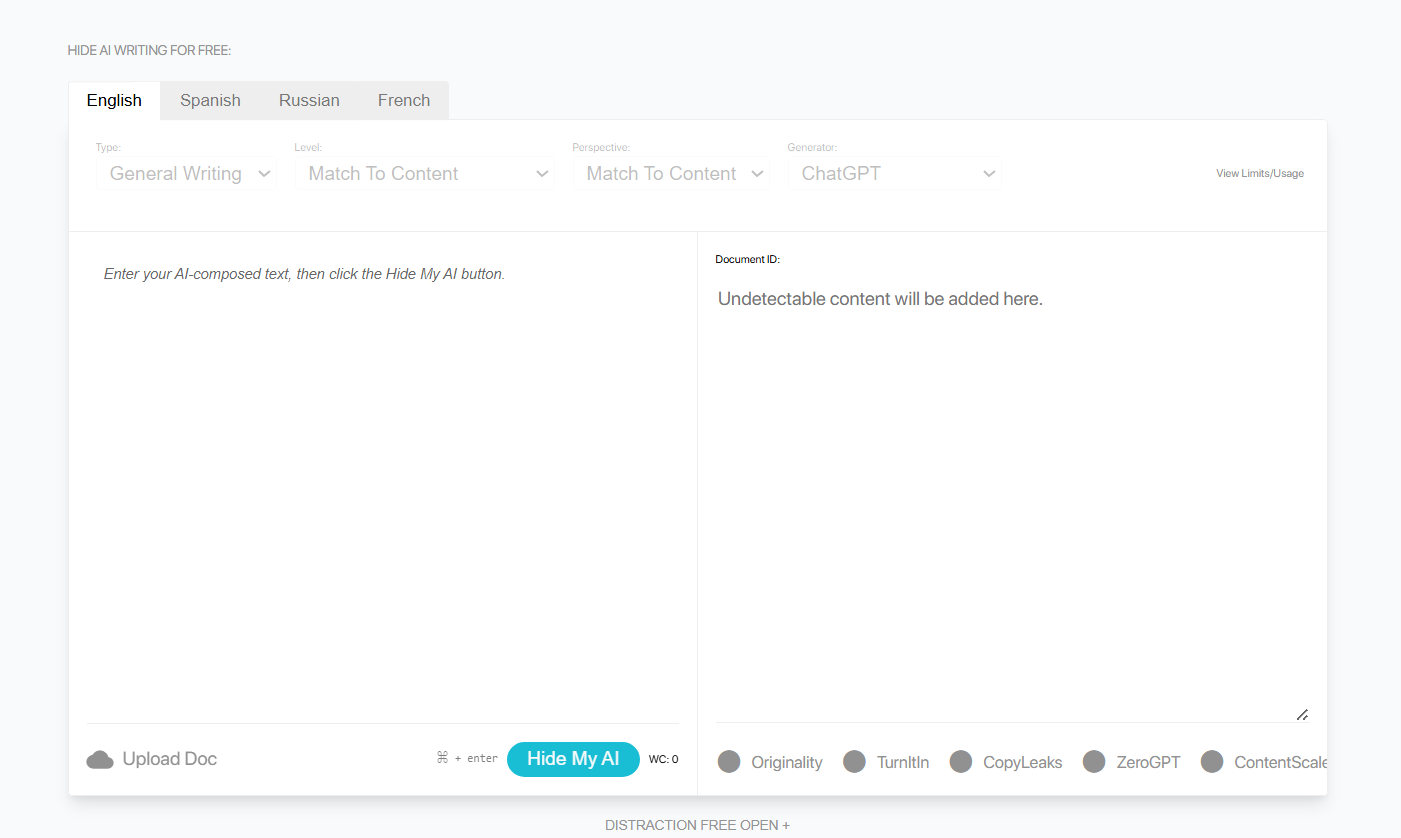Click into the AI-composed text input area
1401x838 pixels.
[382, 480]
